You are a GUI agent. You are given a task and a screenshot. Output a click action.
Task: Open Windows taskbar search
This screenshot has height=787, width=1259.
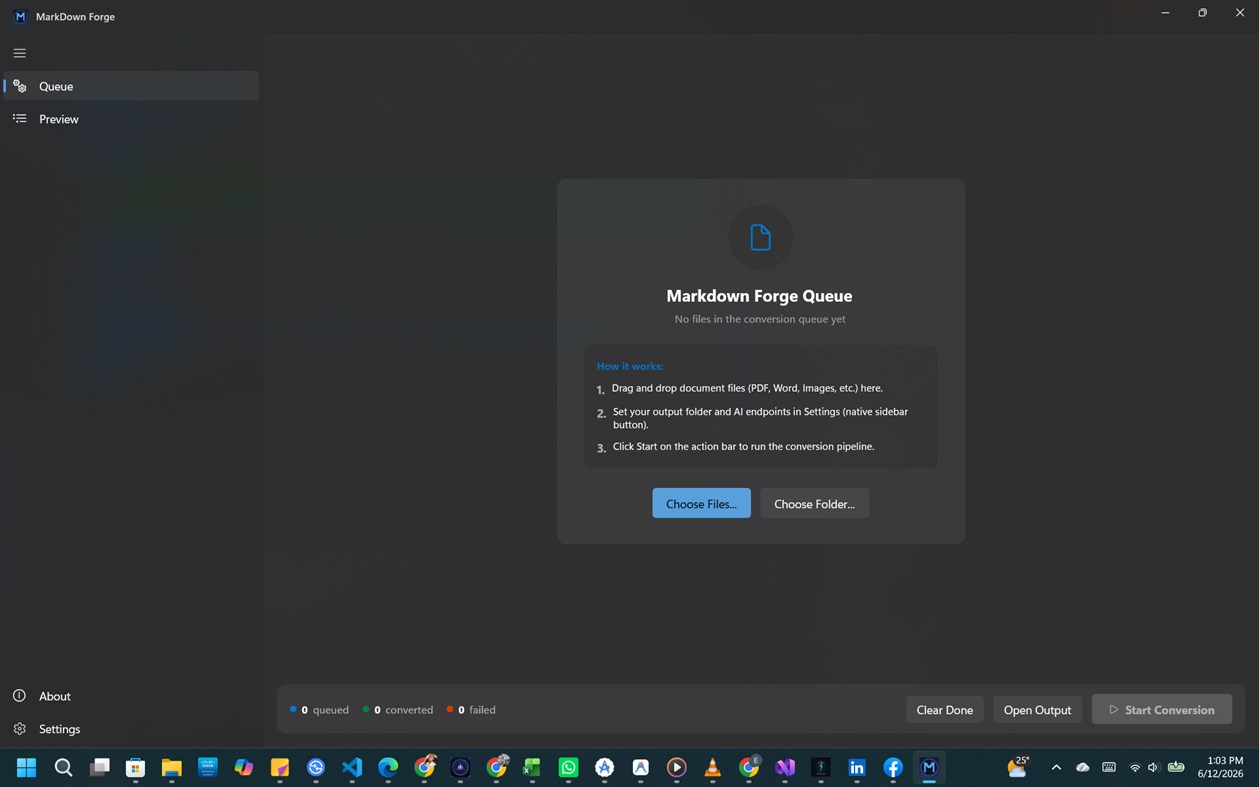(x=63, y=767)
